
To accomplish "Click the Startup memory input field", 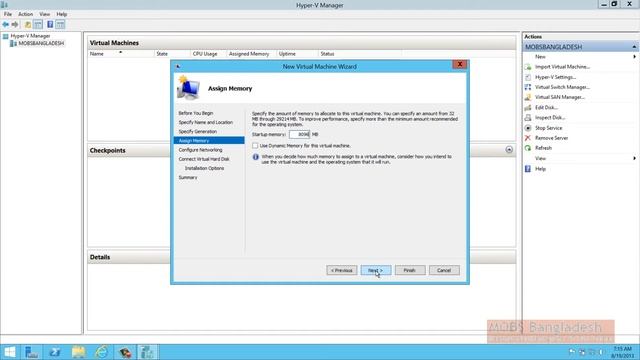I will tap(299, 134).
